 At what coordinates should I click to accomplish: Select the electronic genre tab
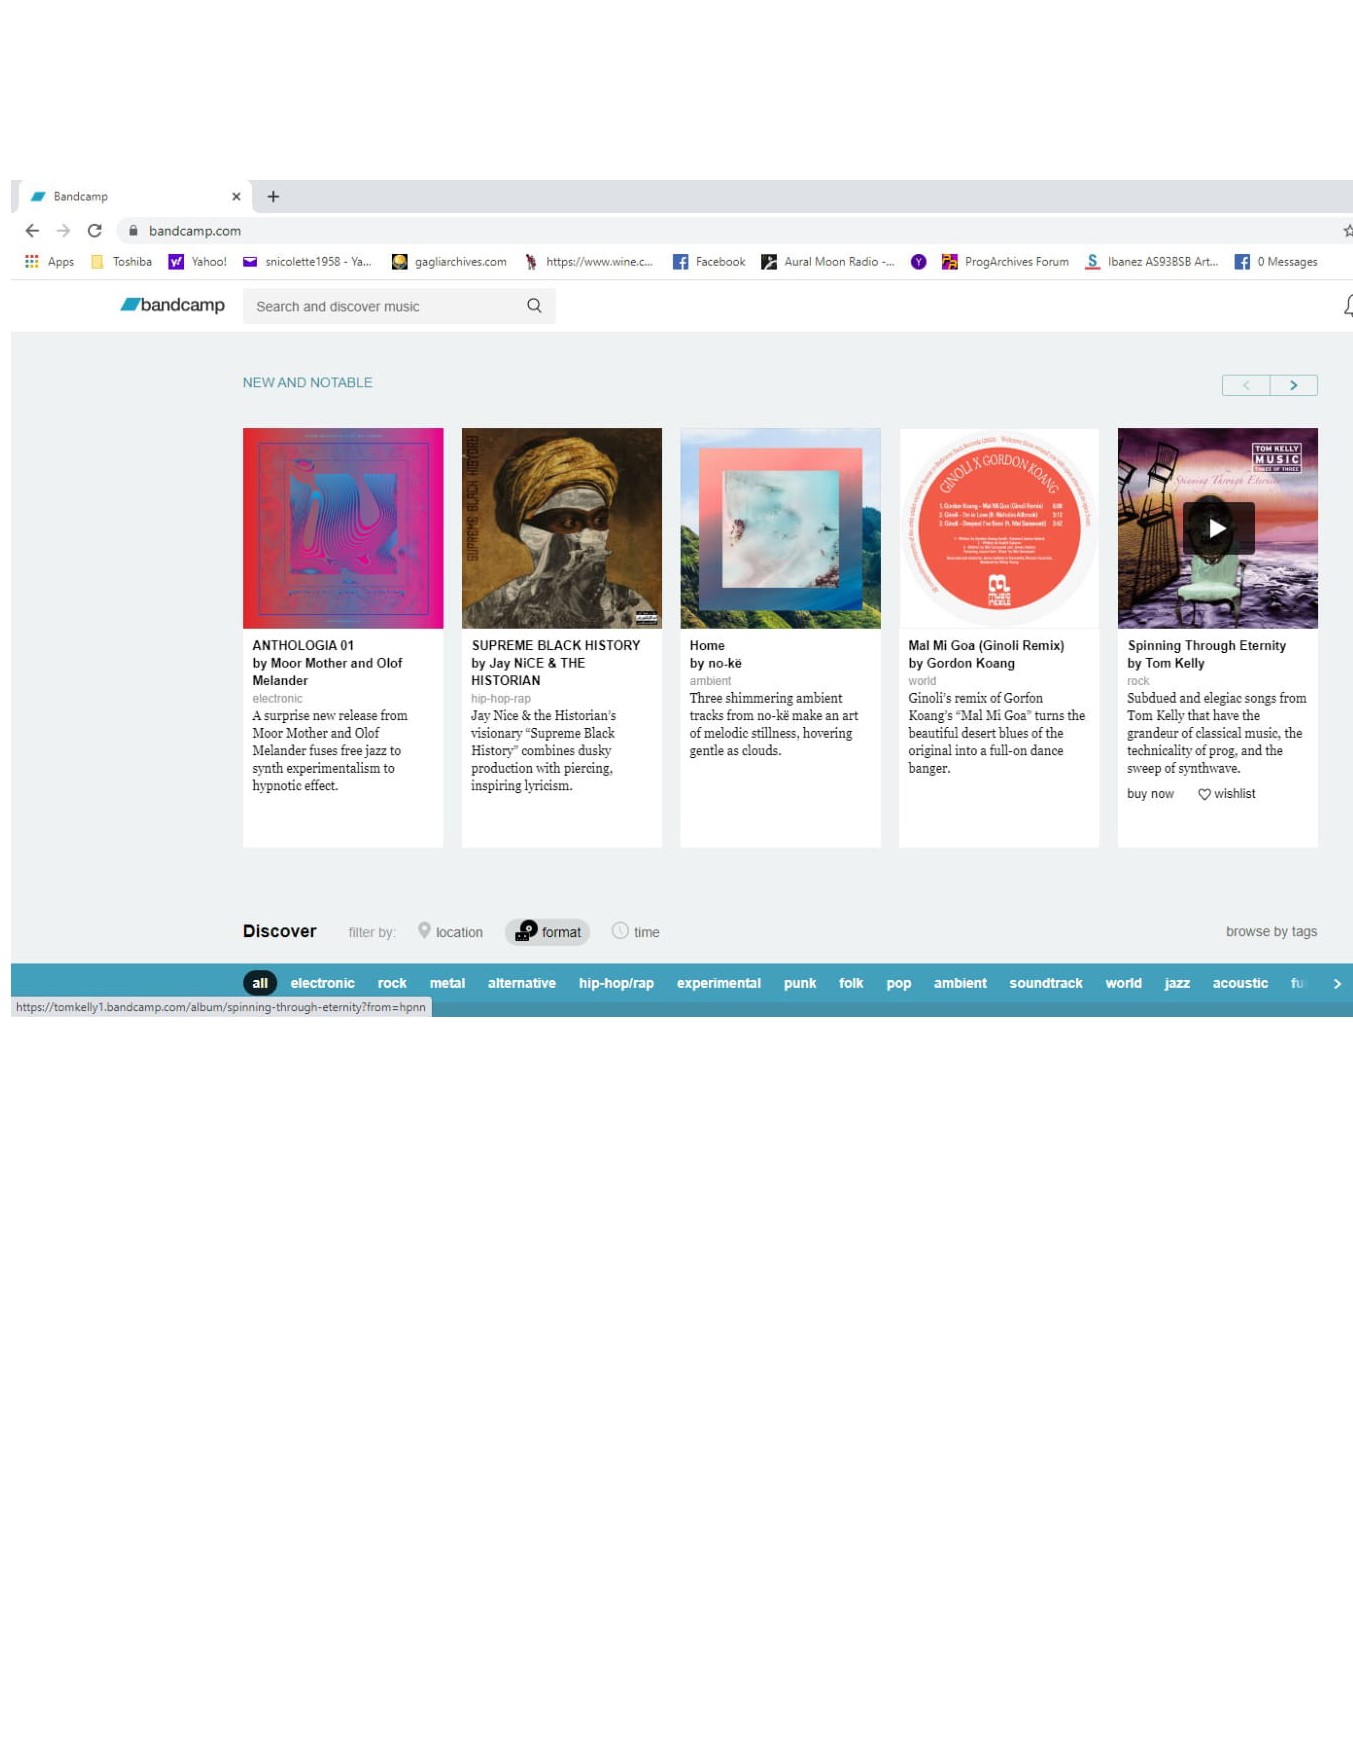coord(322,984)
